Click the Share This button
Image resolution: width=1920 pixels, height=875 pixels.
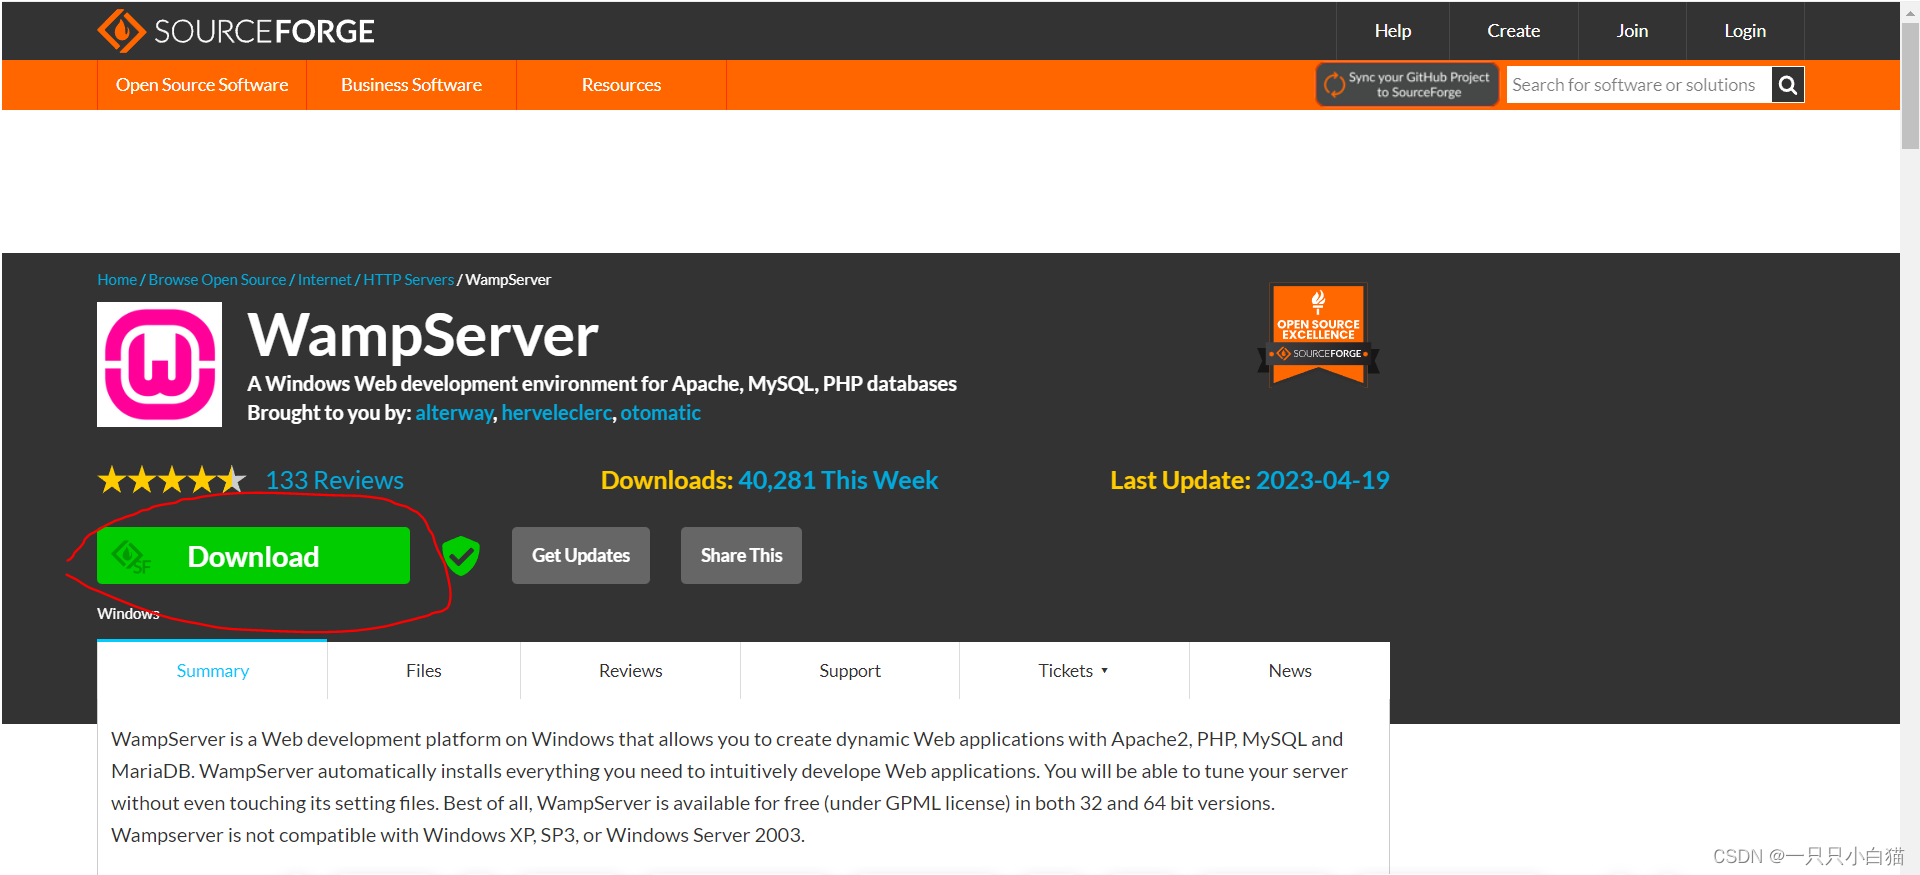click(x=741, y=555)
